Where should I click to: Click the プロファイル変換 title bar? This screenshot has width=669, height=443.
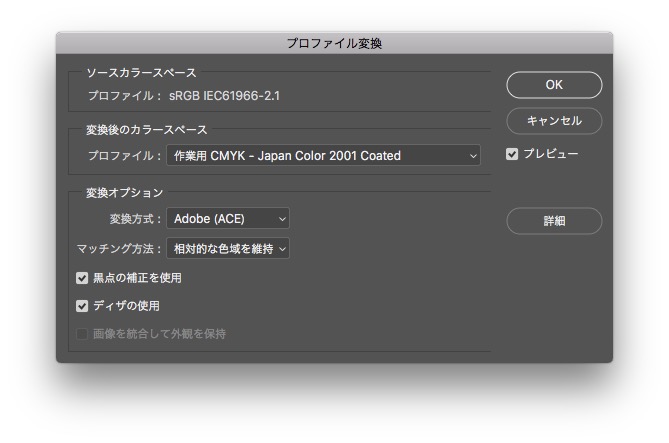click(334, 43)
